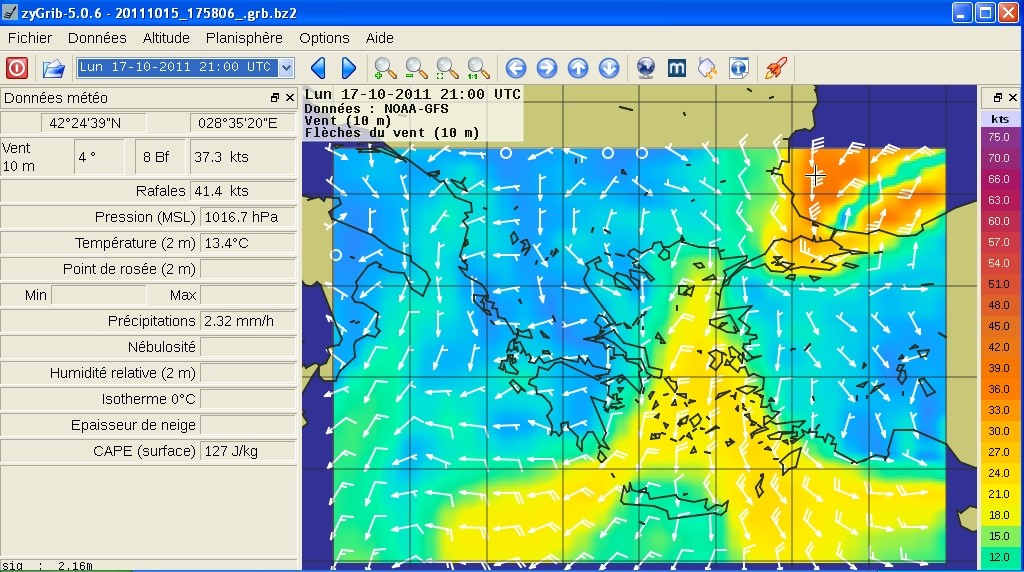Click the blue 'm' meteoblue icon
Viewport: 1024px width, 572px height.
pos(677,68)
